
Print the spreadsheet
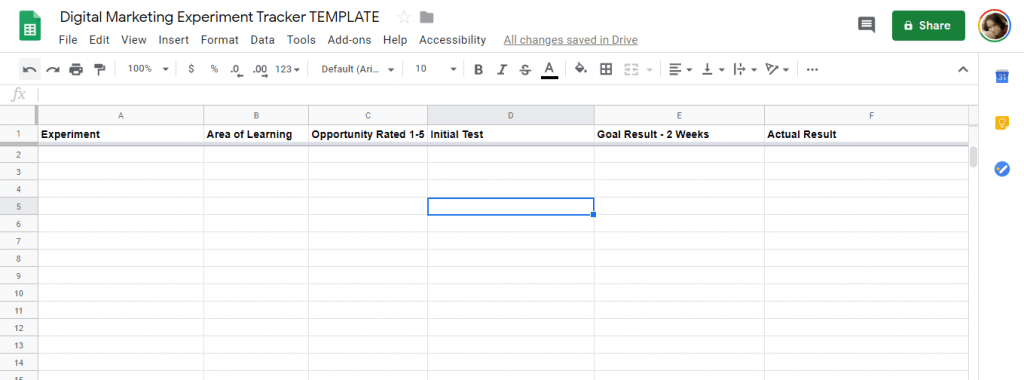(x=76, y=69)
